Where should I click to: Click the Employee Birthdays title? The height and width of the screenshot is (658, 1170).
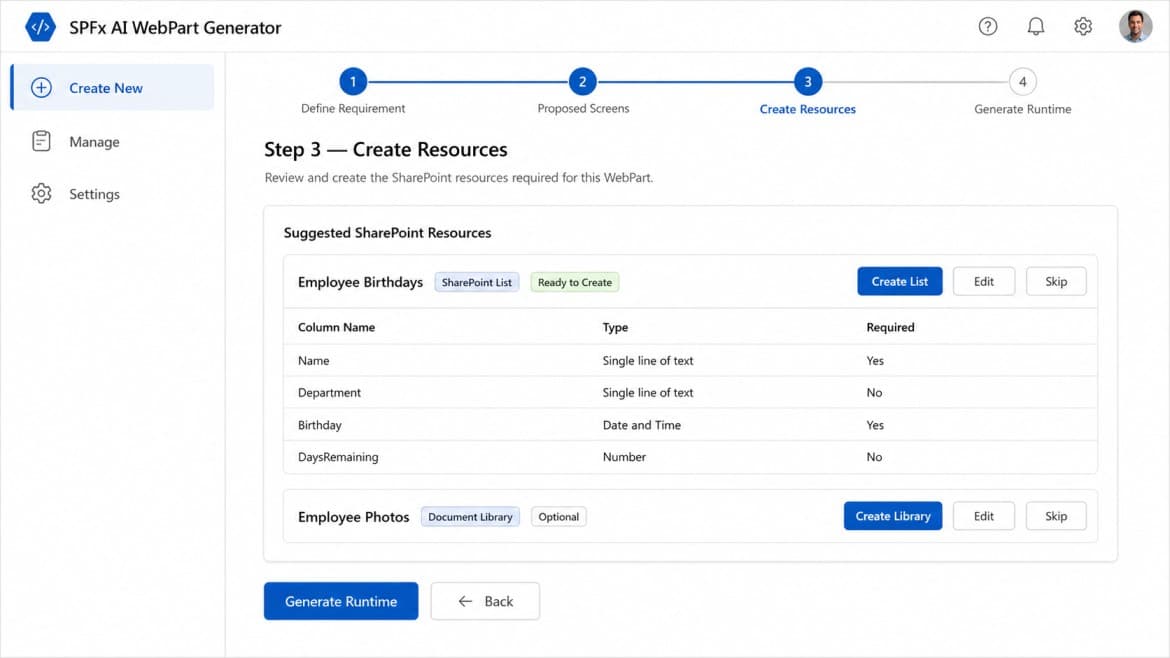coord(360,282)
